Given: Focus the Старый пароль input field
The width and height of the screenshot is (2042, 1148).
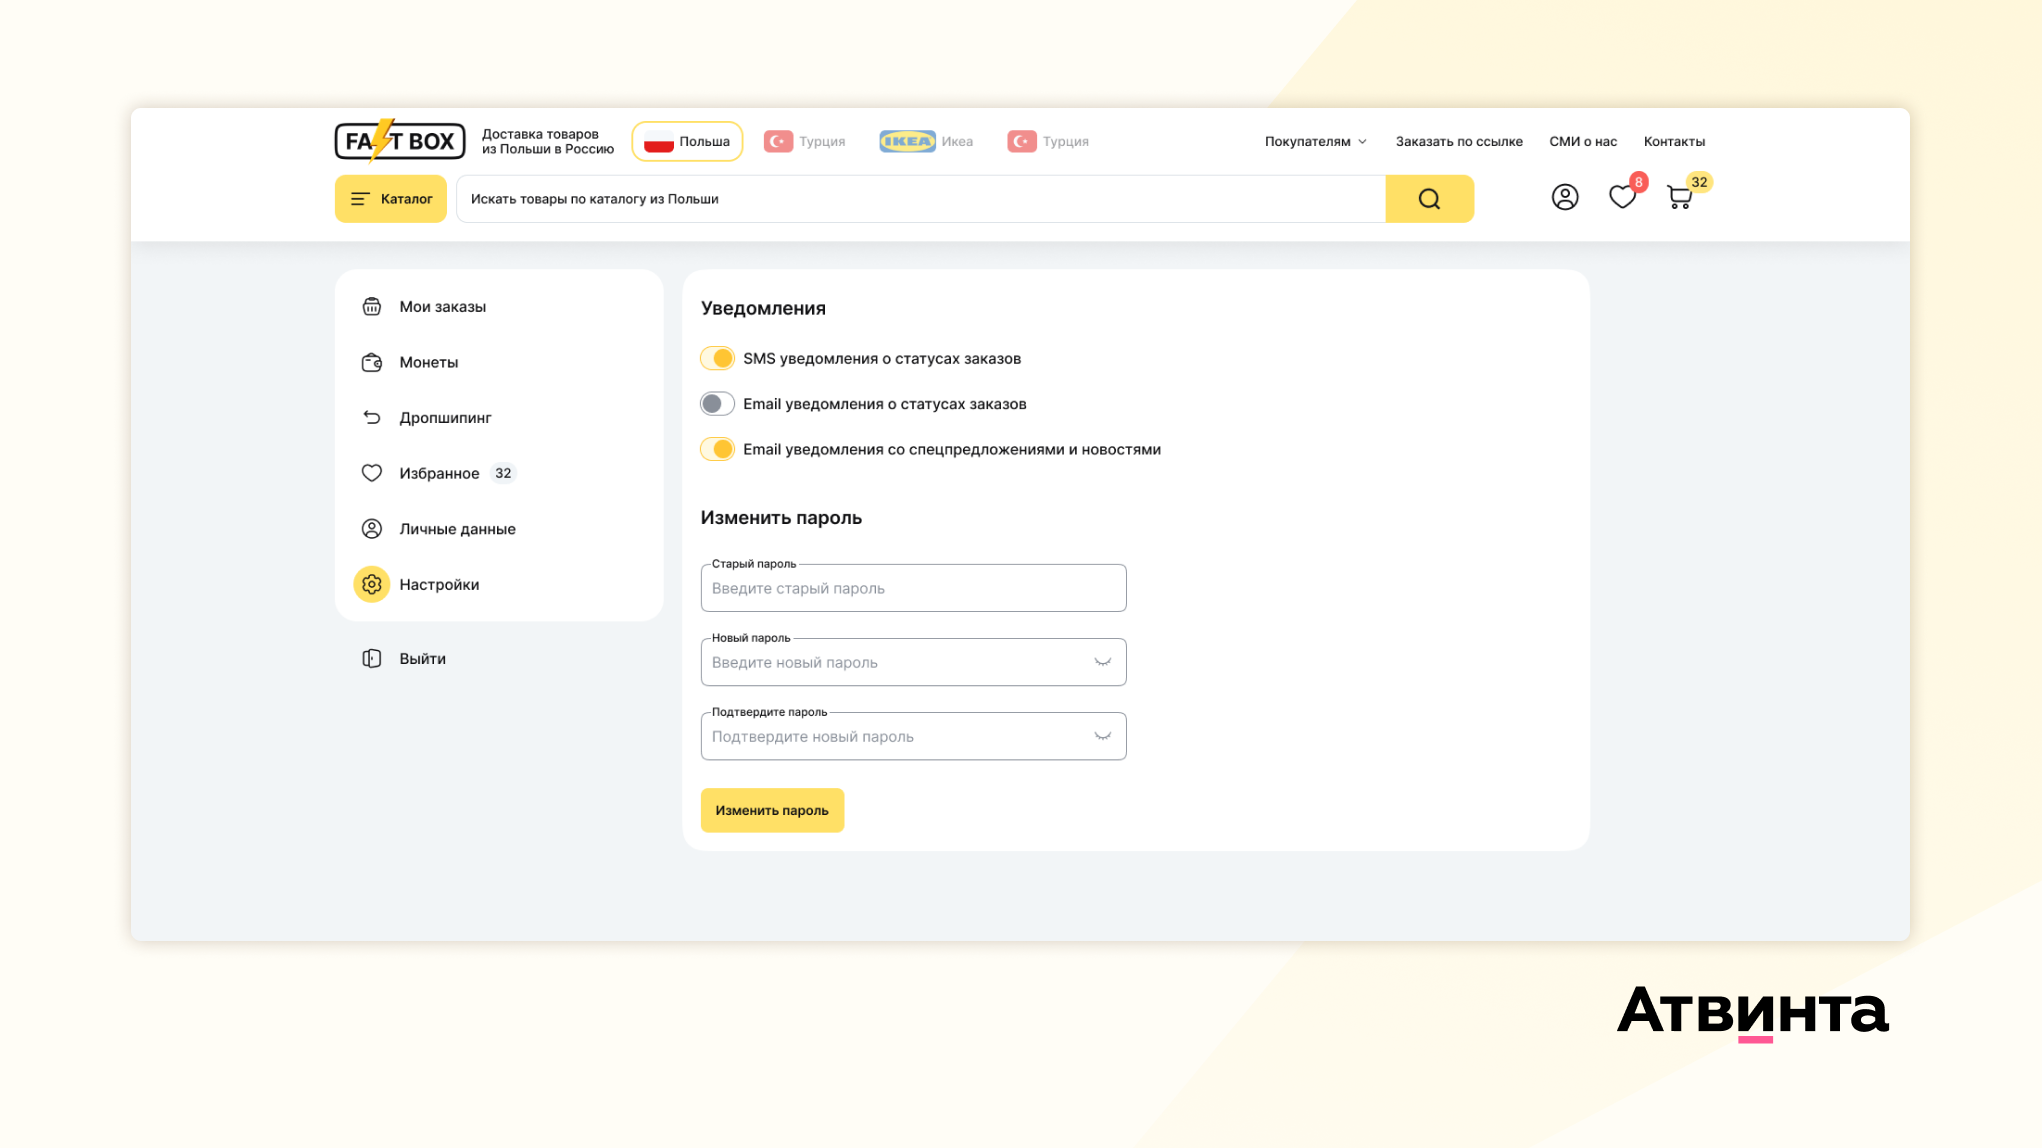Looking at the screenshot, I should click(x=913, y=588).
